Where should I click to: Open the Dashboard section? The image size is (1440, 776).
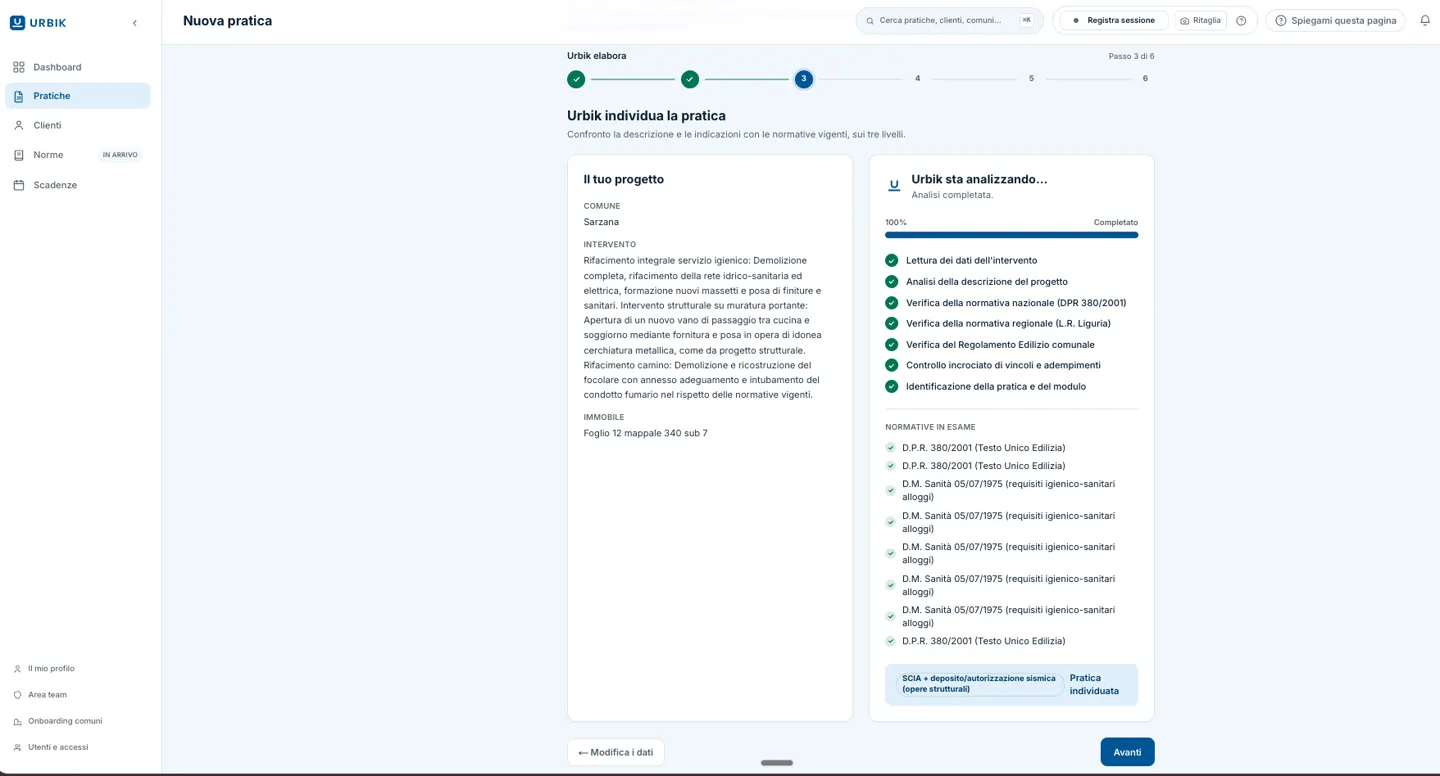pyautogui.click(x=78, y=67)
